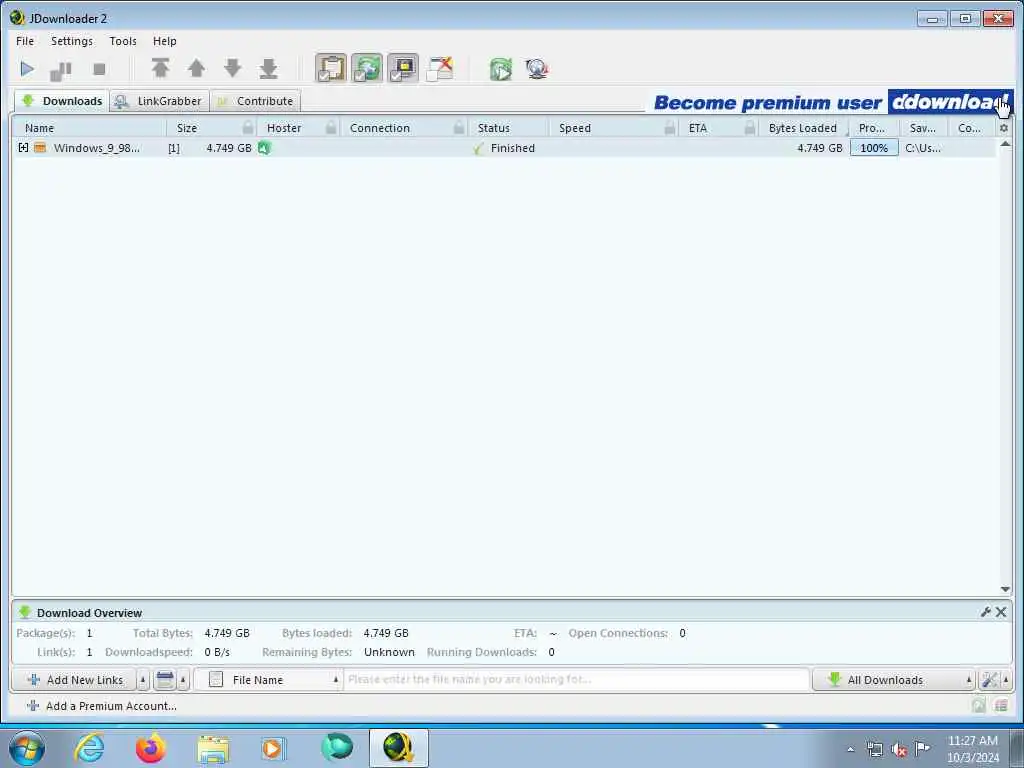Click the clean up list icon button
Viewport: 1024px width, 768px height.
pos(165,680)
